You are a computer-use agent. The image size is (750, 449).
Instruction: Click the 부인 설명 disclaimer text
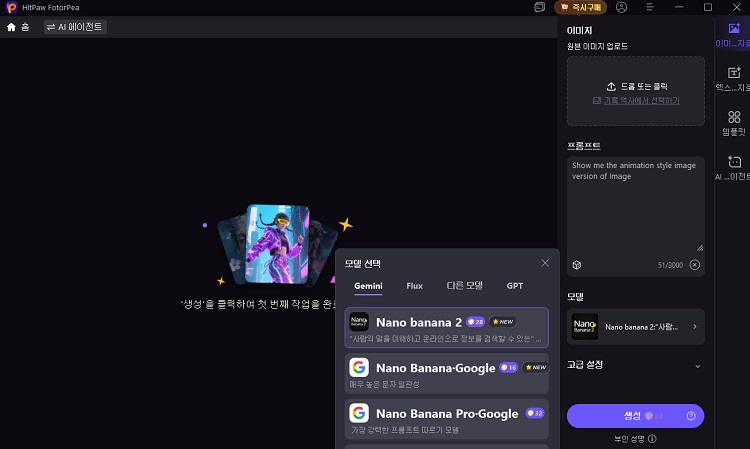click(x=629, y=438)
